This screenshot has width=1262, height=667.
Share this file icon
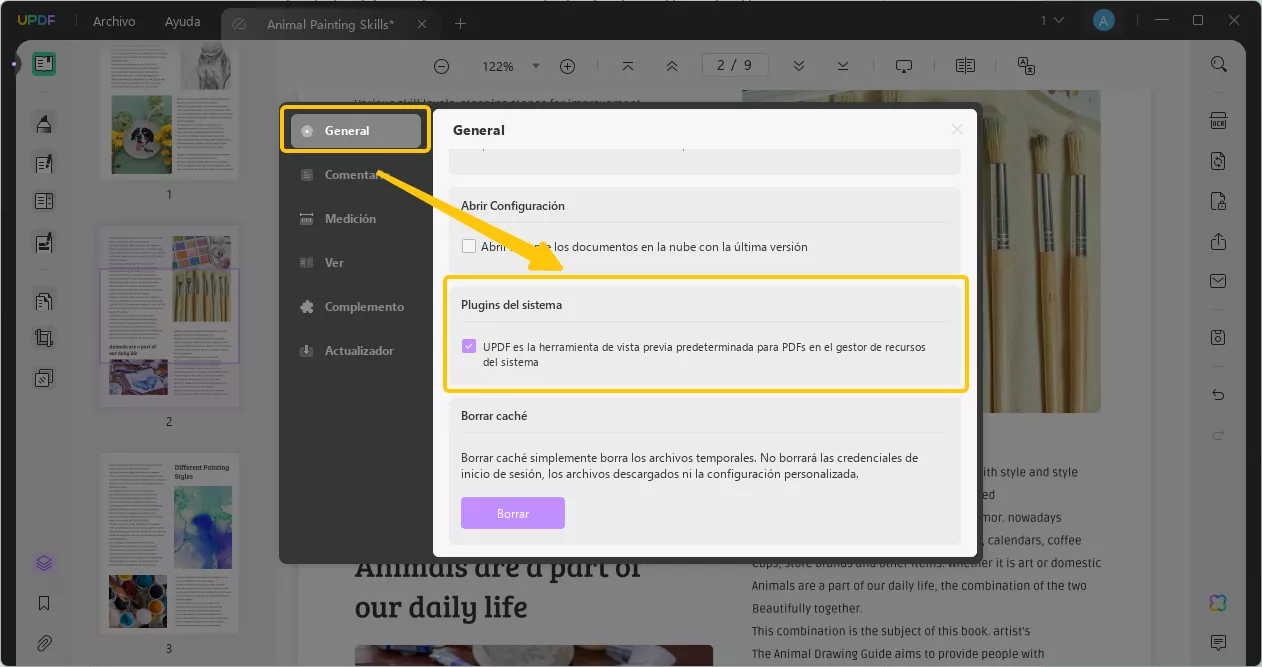pyautogui.click(x=1218, y=241)
